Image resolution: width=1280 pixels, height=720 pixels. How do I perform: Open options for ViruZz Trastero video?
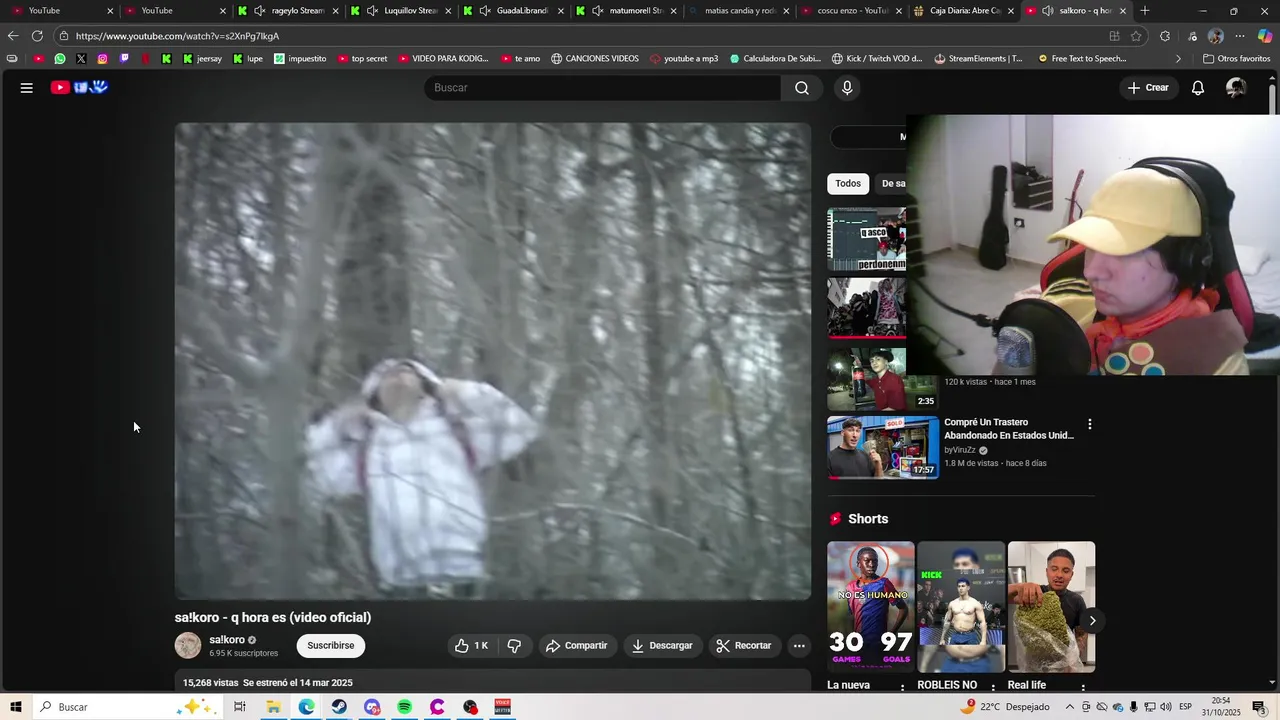coord(1090,424)
